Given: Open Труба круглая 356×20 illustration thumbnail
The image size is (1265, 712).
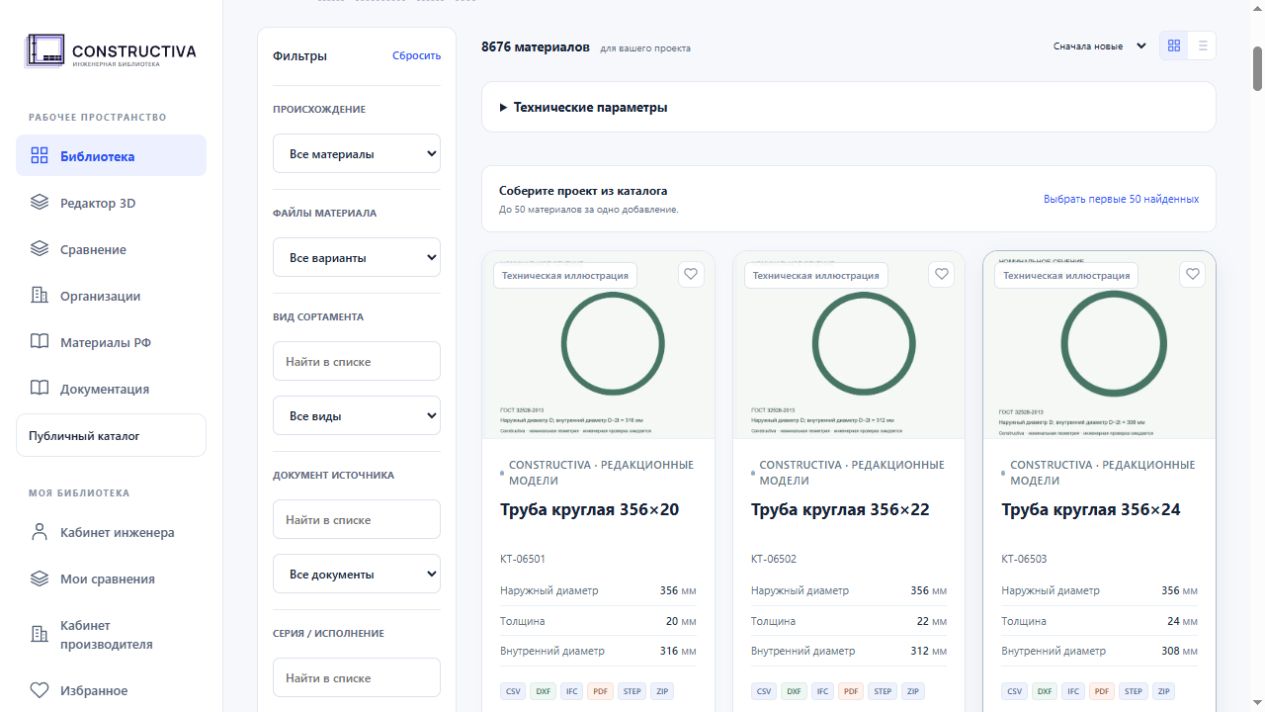Looking at the screenshot, I should point(598,345).
